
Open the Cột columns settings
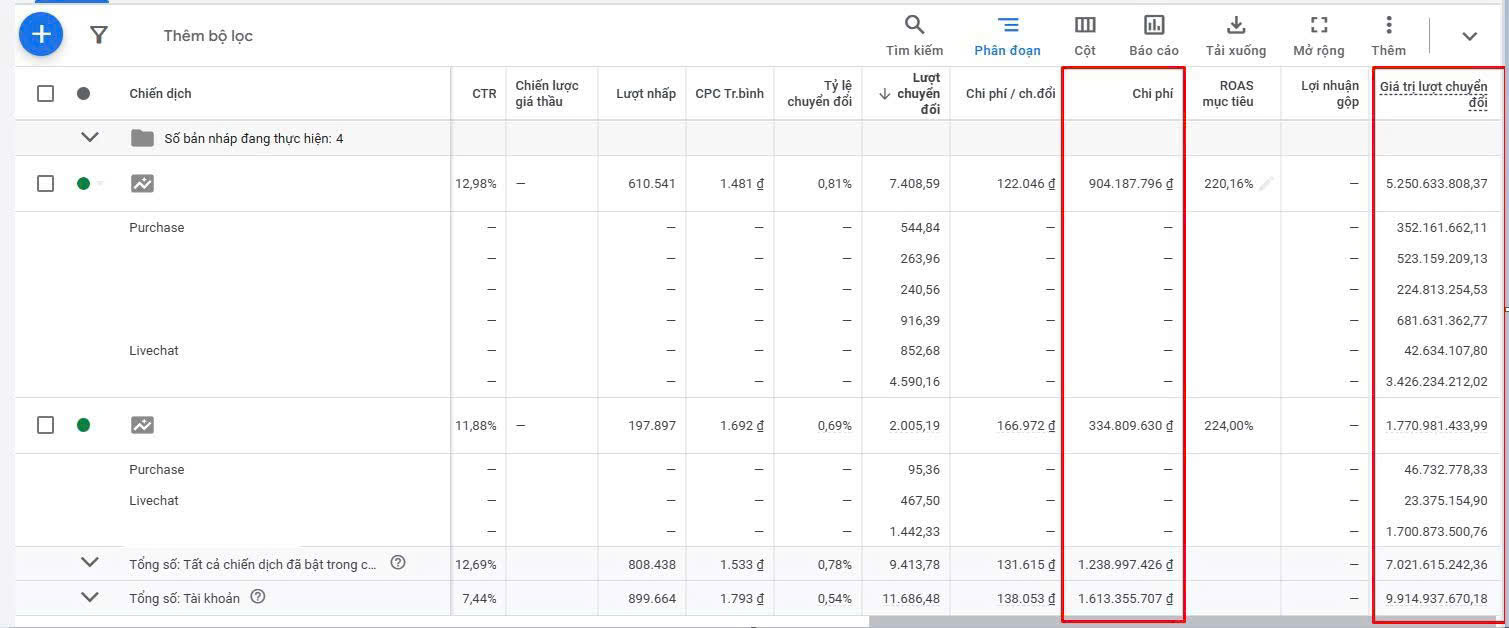1085,35
